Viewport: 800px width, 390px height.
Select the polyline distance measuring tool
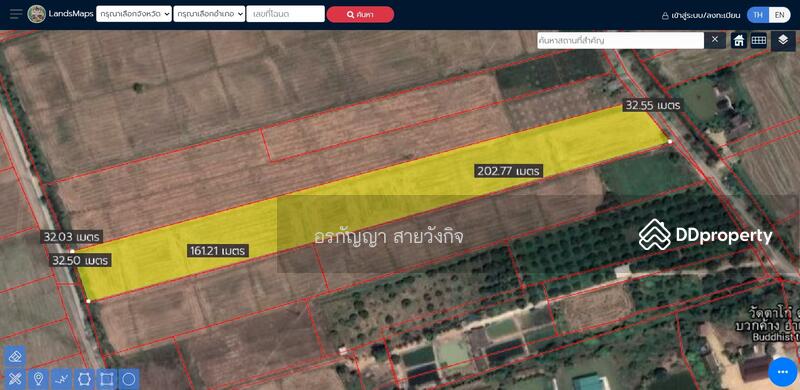click(x=61, y=379)
